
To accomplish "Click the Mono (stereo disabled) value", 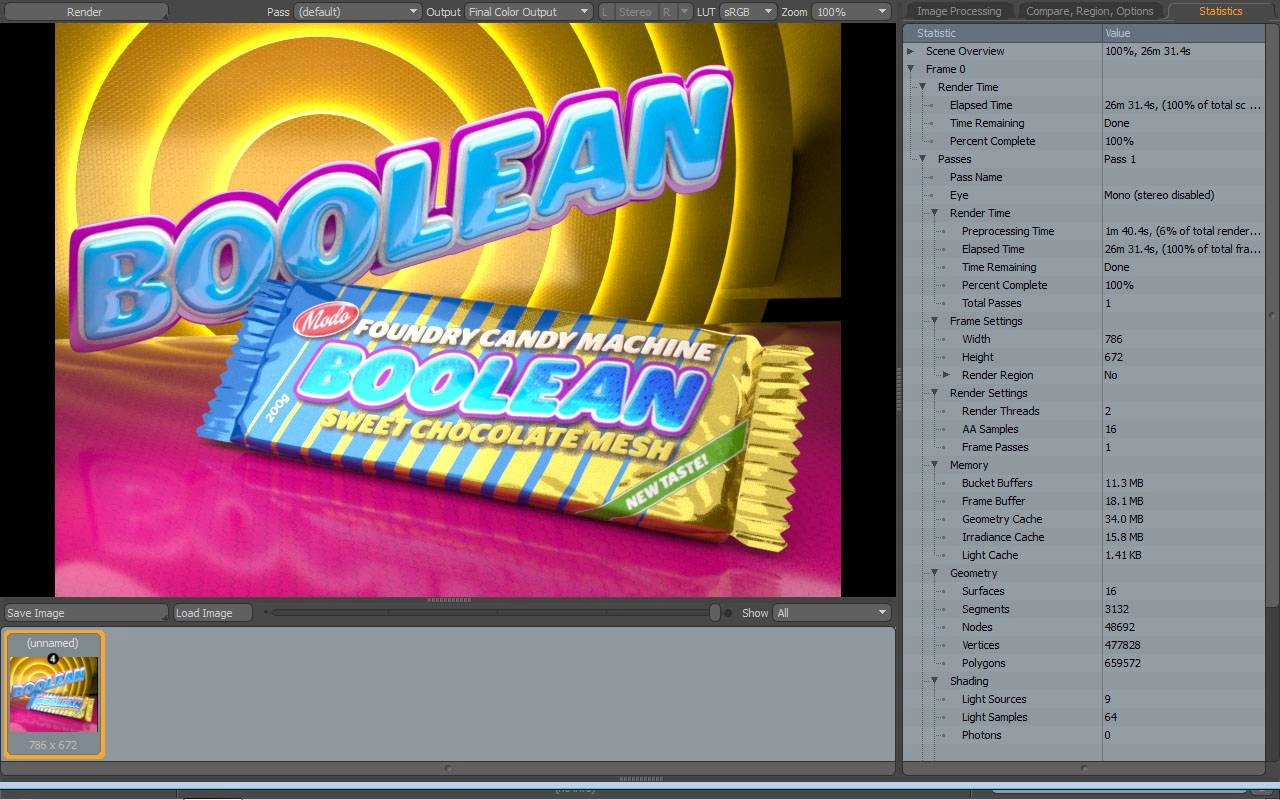I will 1159,195.
